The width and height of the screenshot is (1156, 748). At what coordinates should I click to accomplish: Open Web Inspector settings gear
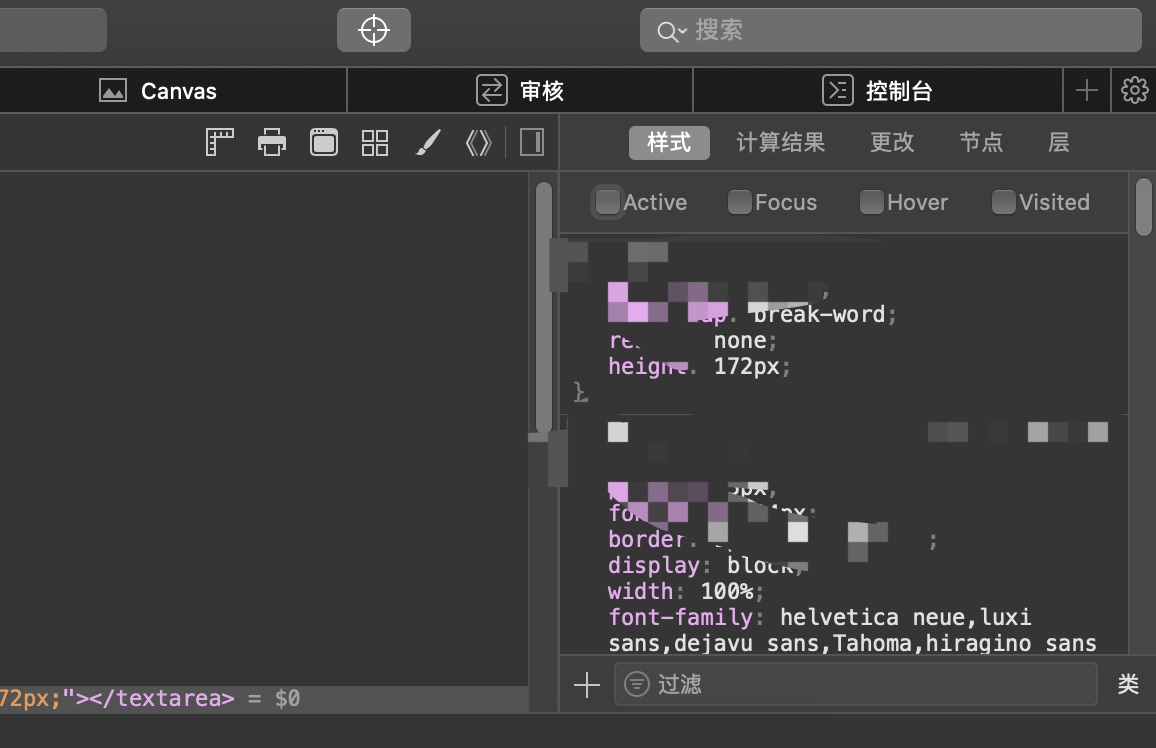coord(1134,91)
